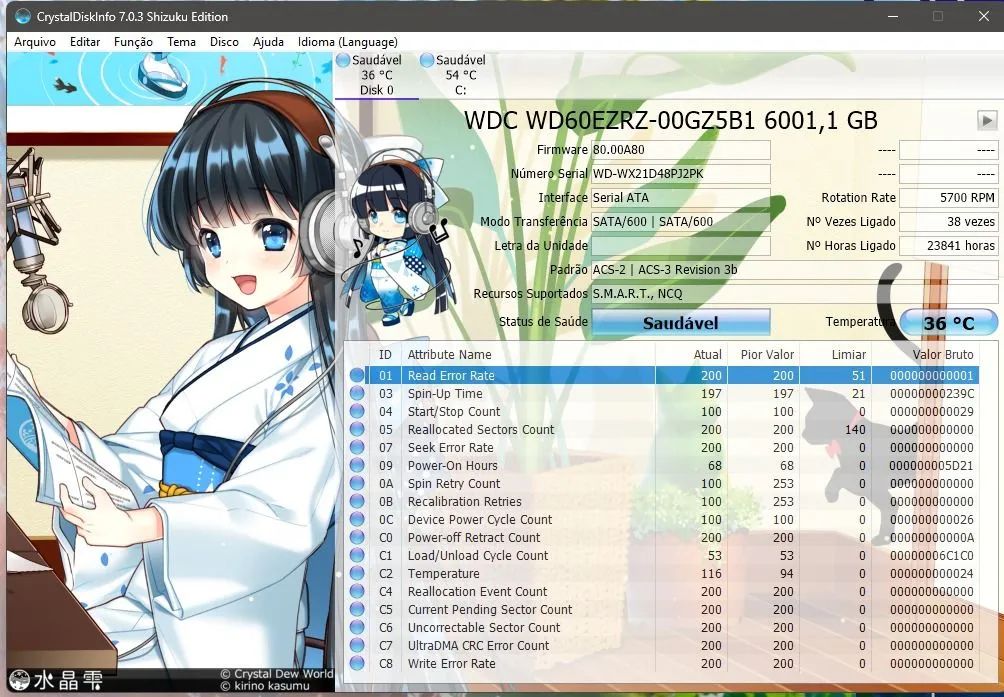The height and width of the screenshot is (697, 1004).
Task: Click the empty Letra da Unidade field
Action: pos(680,246)
